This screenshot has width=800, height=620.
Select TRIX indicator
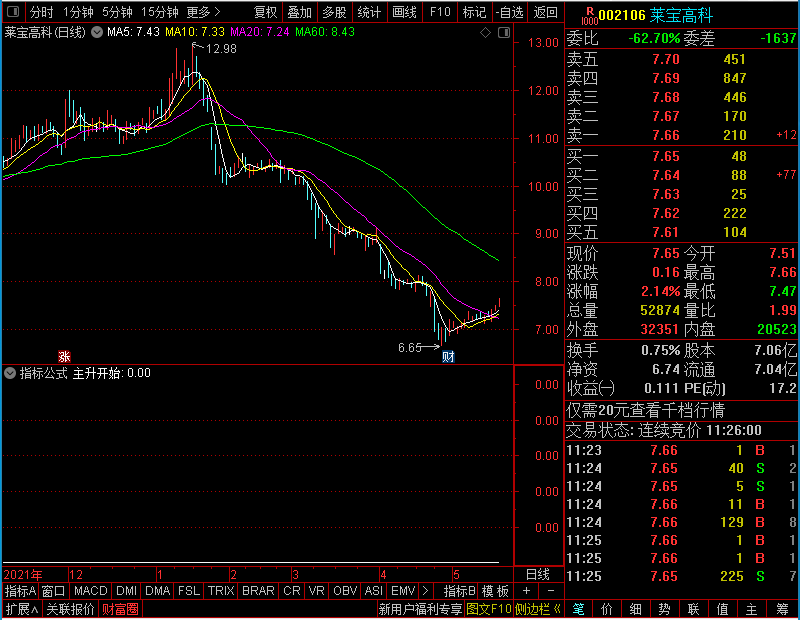tap(220, 591)
